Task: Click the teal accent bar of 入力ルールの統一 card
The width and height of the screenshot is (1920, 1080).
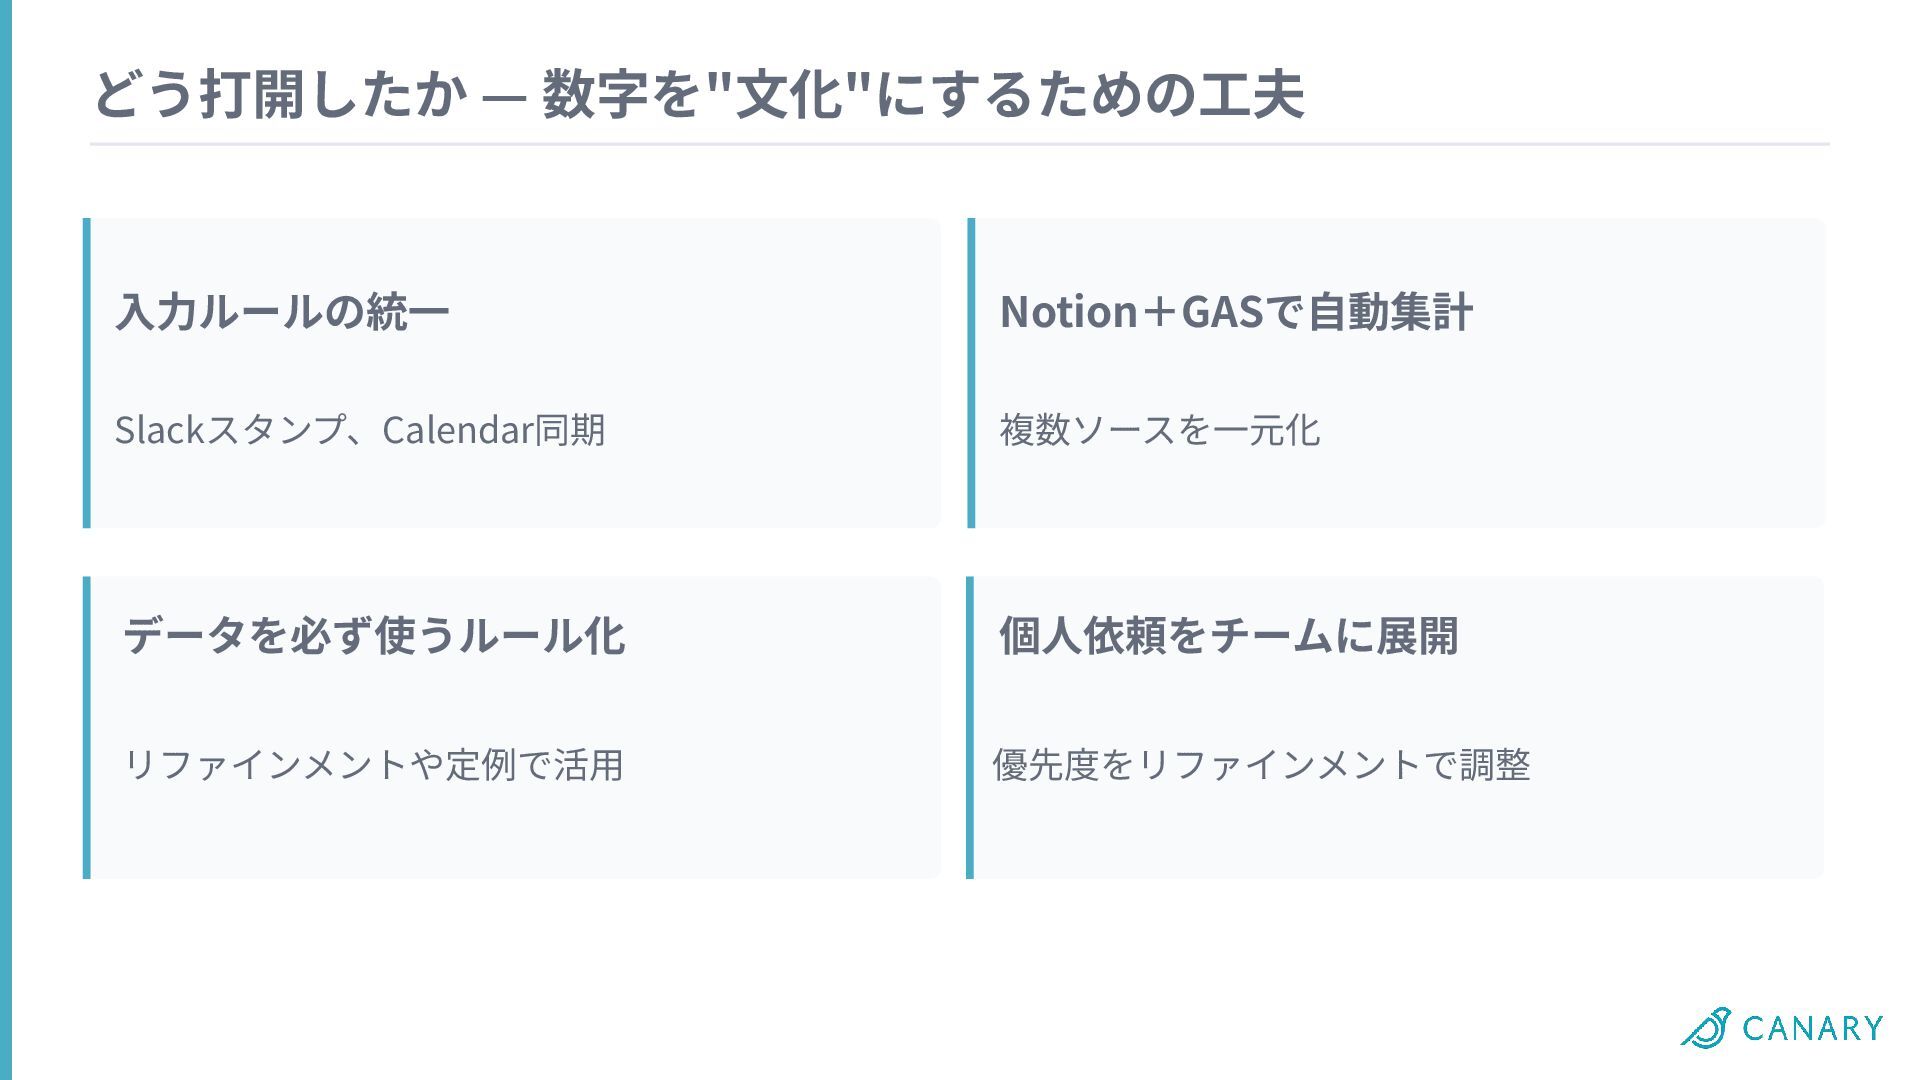Action: click(87, 373)
